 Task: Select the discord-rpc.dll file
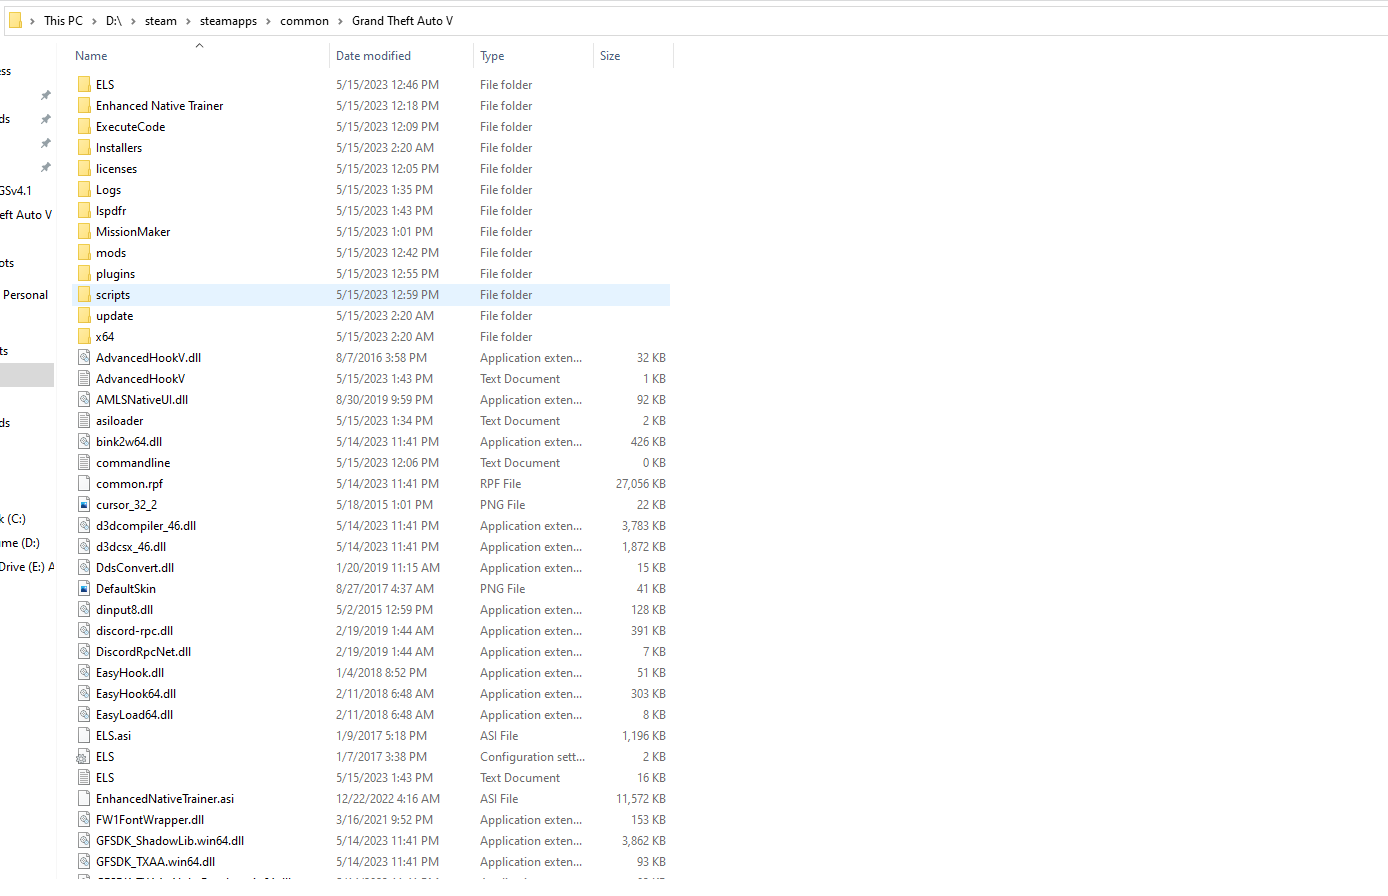coord(371,631)
